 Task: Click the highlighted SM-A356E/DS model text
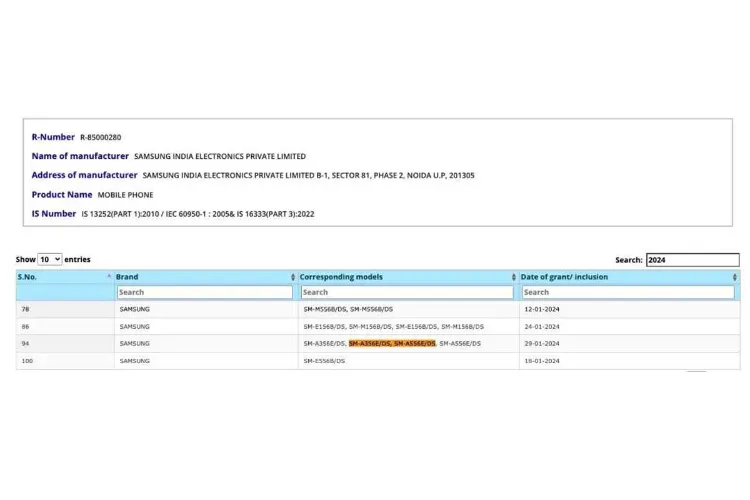(370, 343)
